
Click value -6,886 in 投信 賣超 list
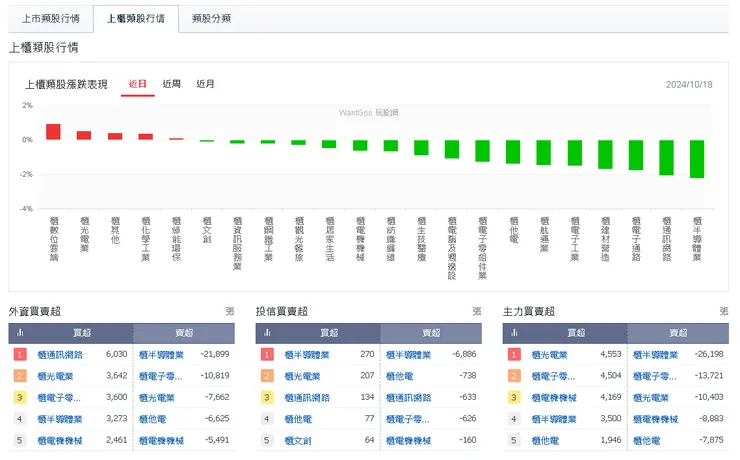click(464, 354)
